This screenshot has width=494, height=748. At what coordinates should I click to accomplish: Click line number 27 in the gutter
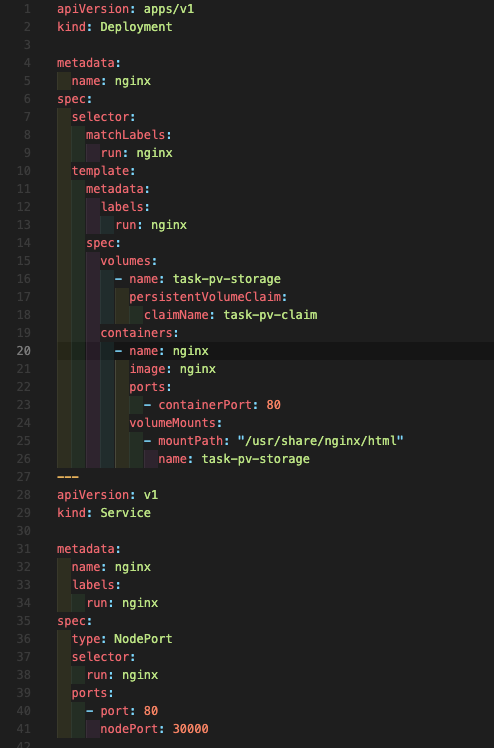23,477
